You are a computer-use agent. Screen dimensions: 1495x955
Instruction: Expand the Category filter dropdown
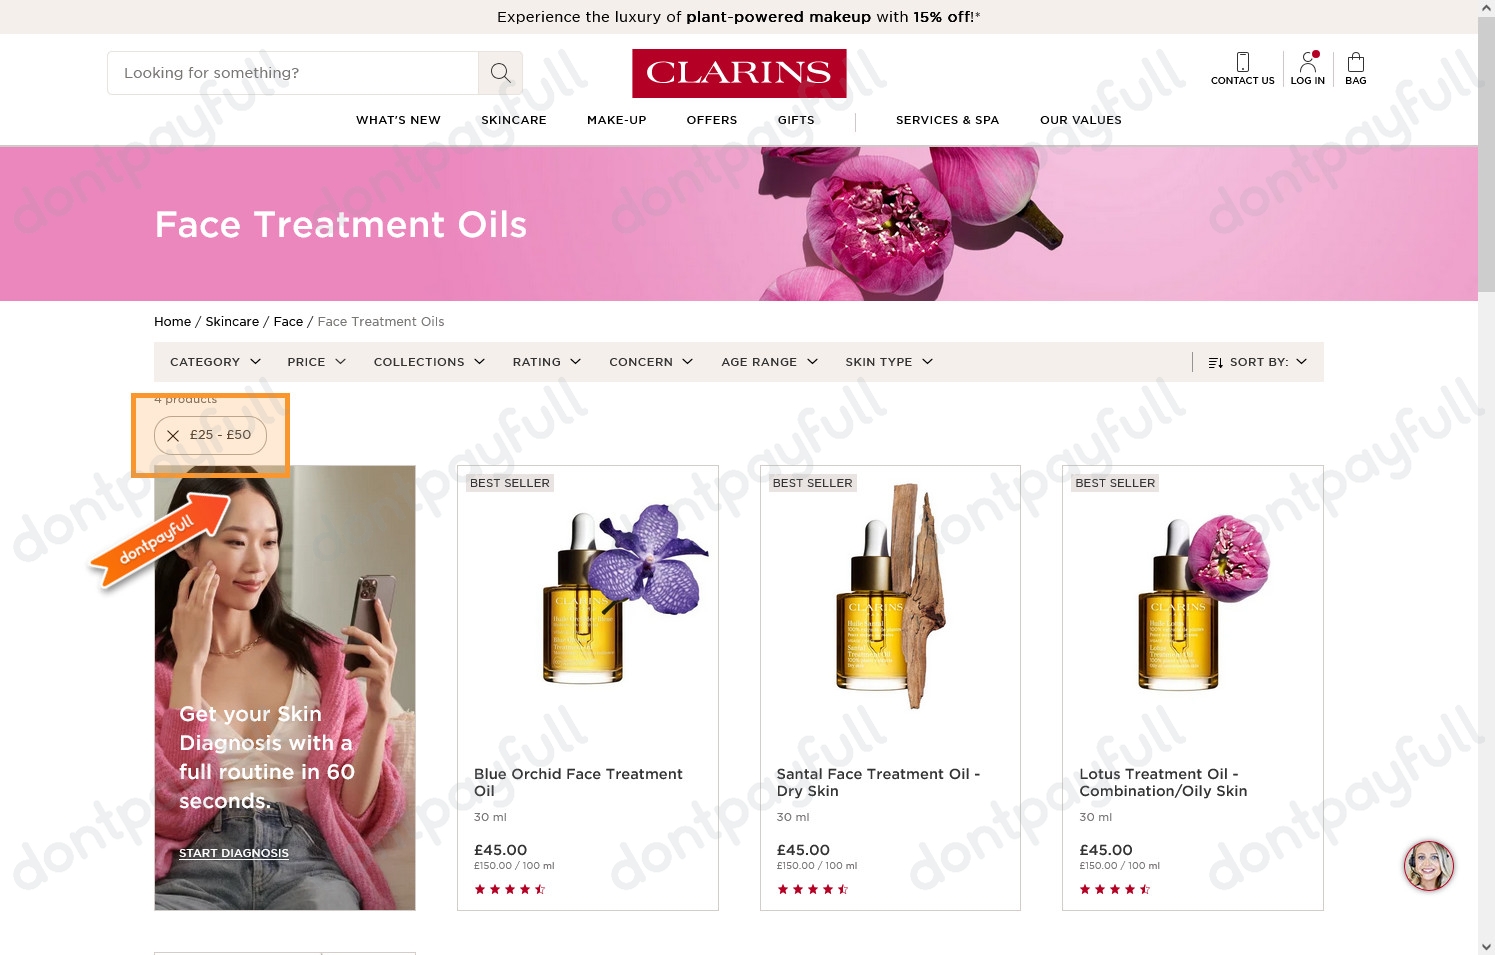215,362
